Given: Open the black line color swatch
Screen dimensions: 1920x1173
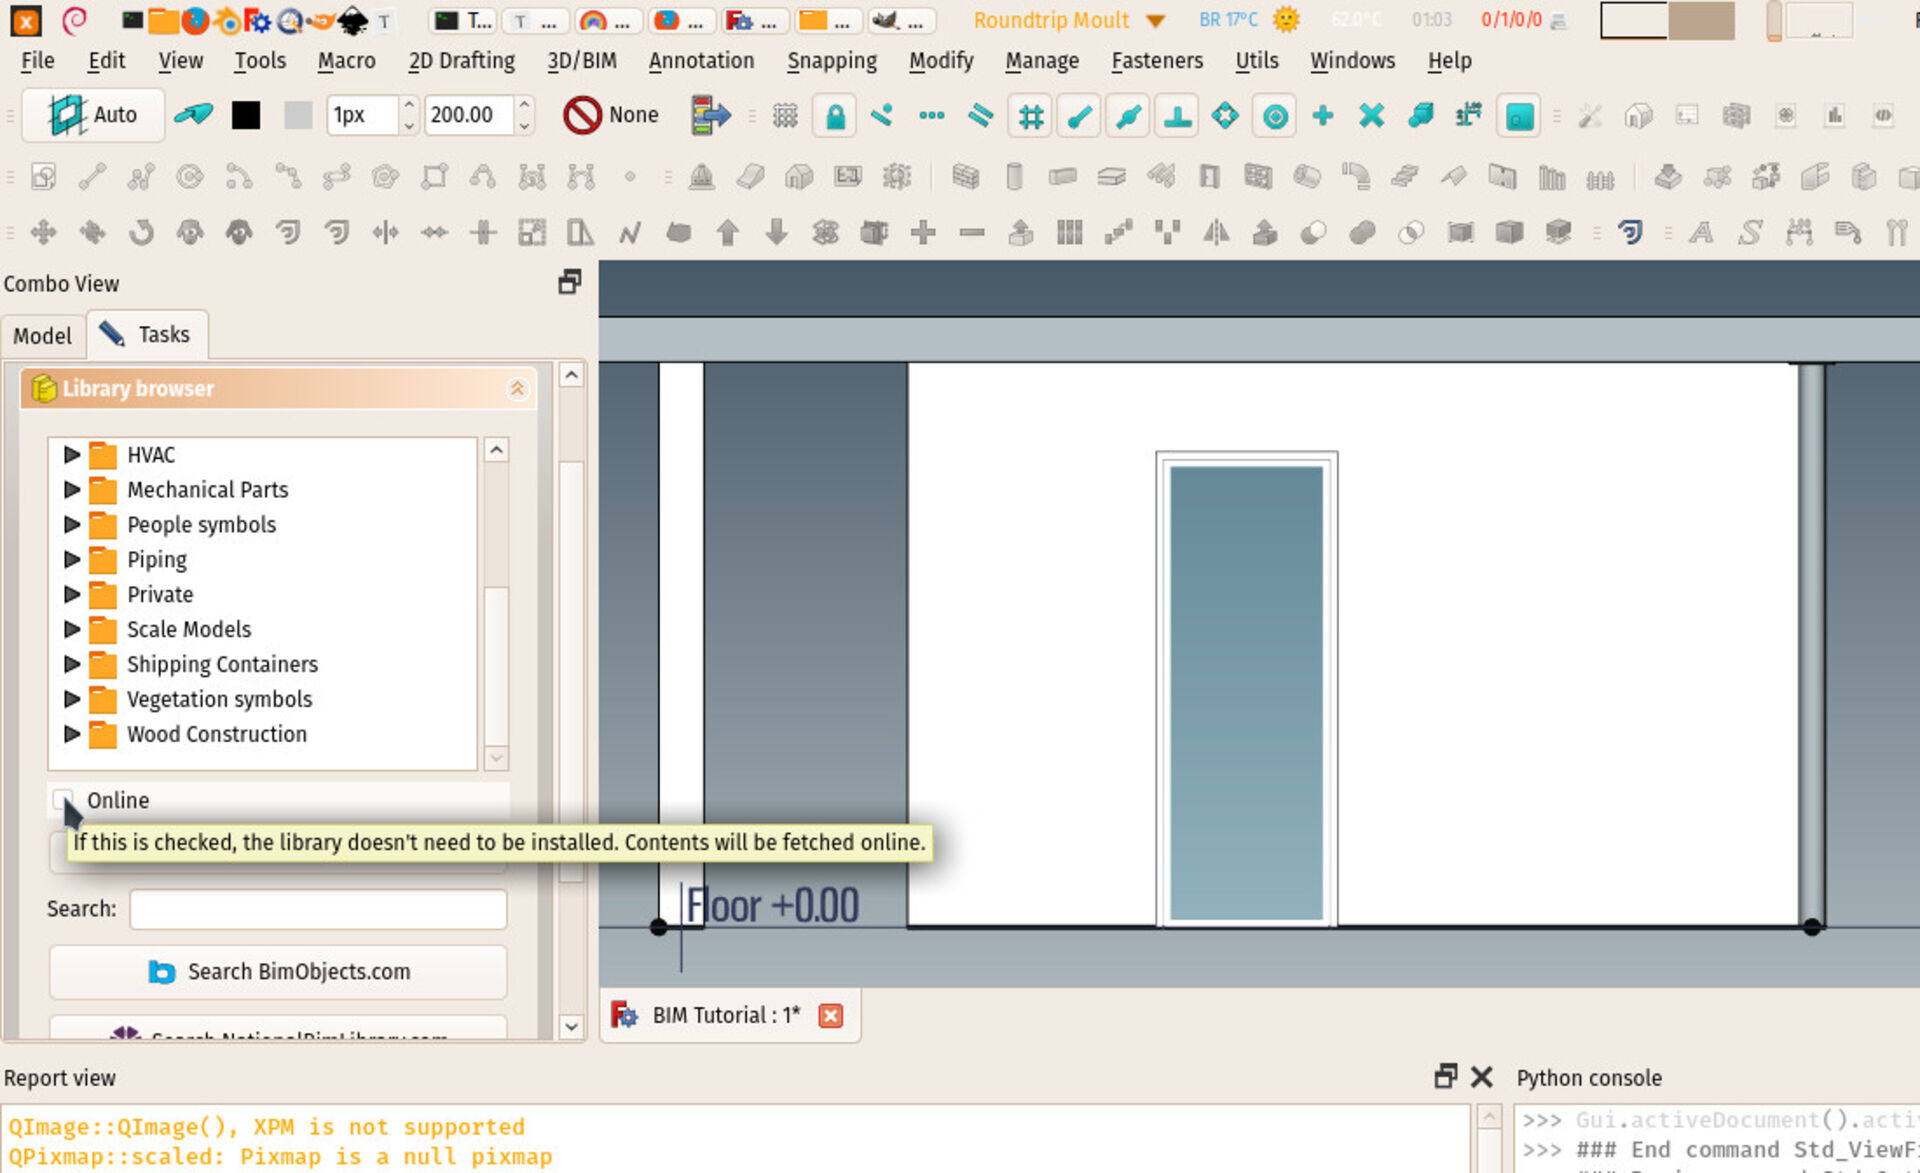Looking at the screenshot, I should [246, 115].
